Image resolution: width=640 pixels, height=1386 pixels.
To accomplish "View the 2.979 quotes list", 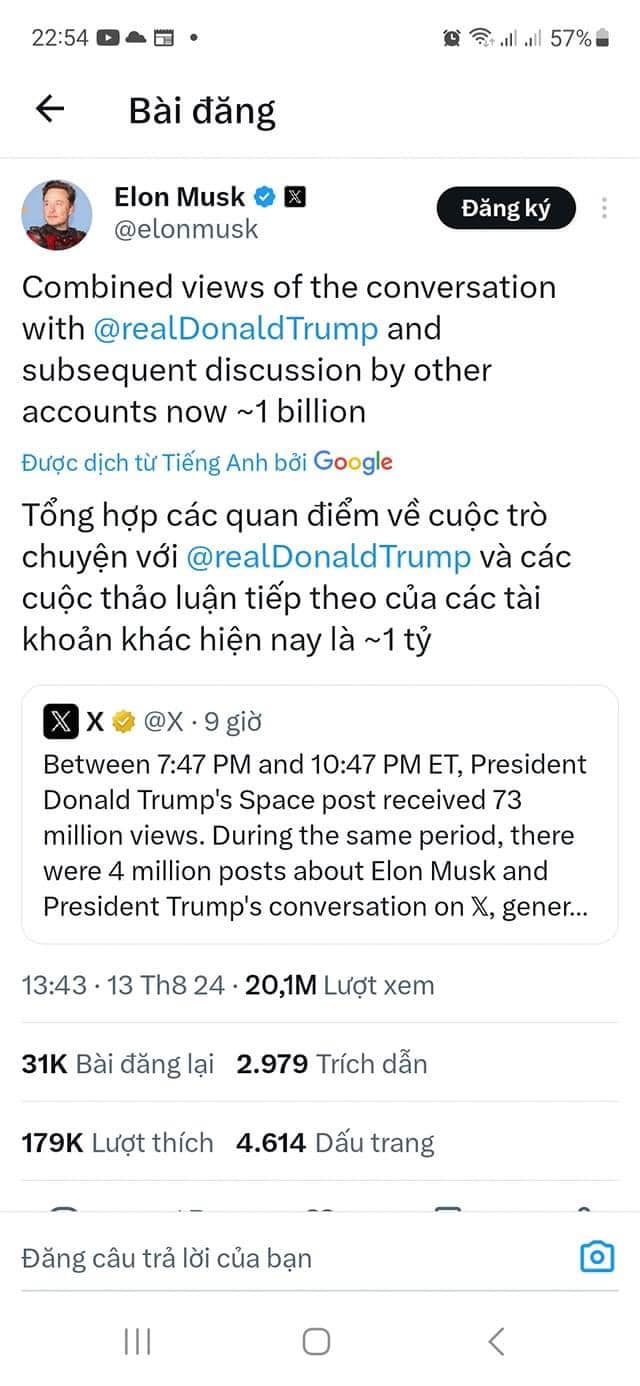I will 332,1064.
